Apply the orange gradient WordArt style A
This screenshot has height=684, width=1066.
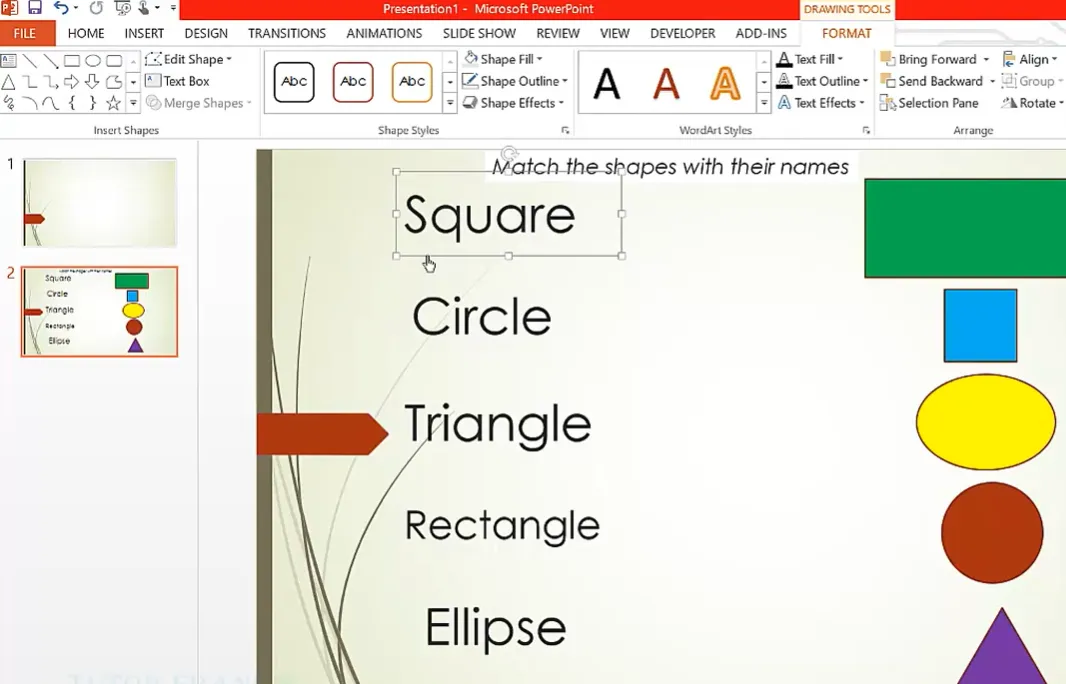(x=724, y=83)
